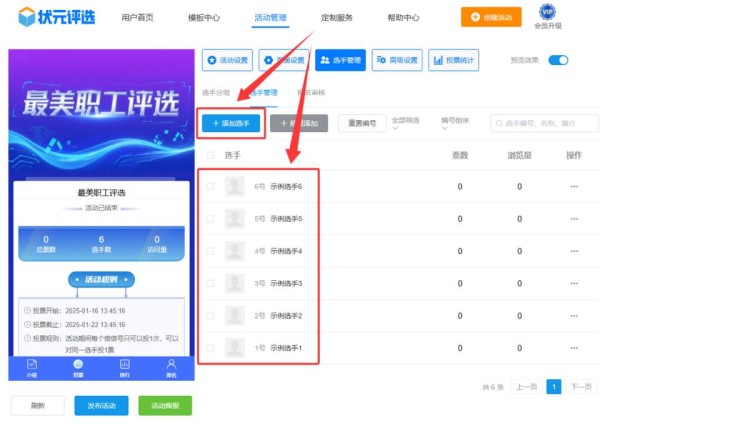
Task: Toggle the 预览效果 switch
Action: 558,60
